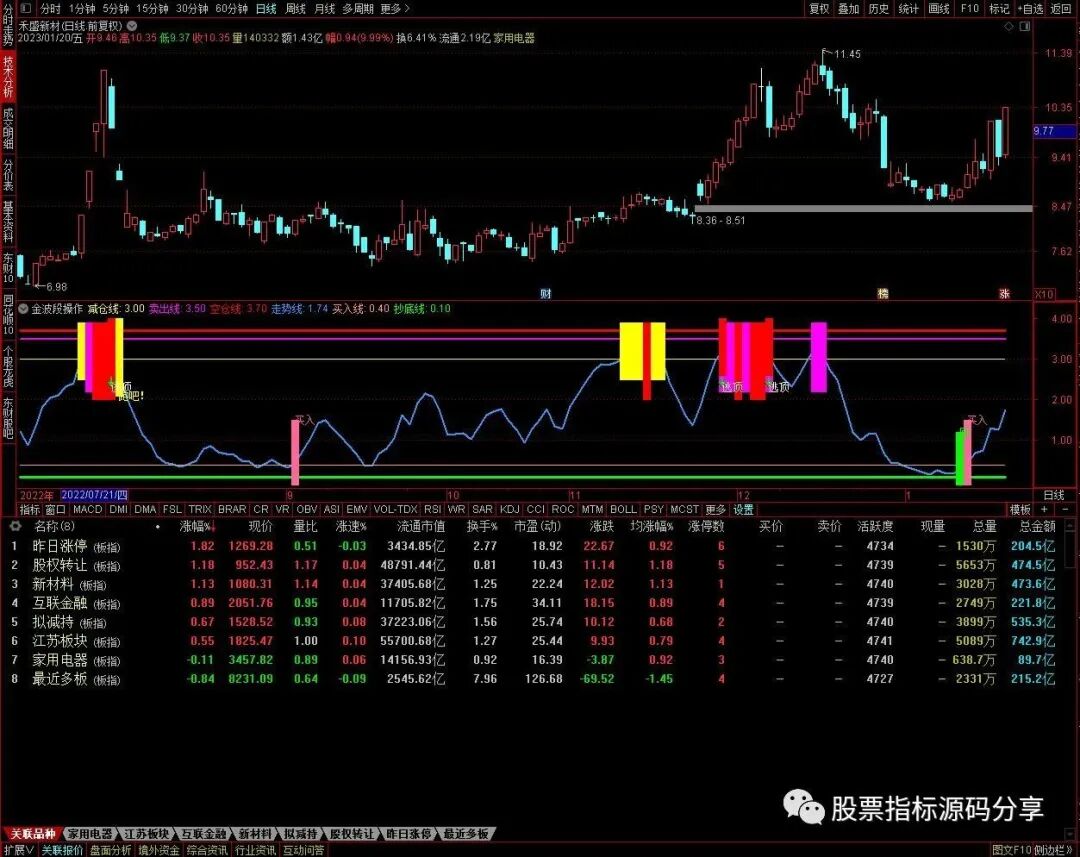This screenshot has height=857, width=1080.
Task: Open the 基本资料 sidebar tab
Action: 8,221
